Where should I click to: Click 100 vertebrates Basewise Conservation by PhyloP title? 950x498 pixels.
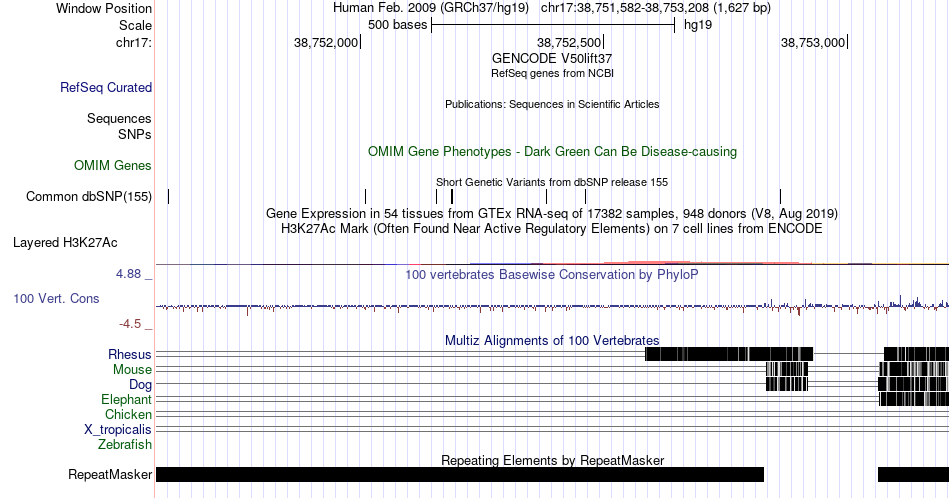(552, 274)
